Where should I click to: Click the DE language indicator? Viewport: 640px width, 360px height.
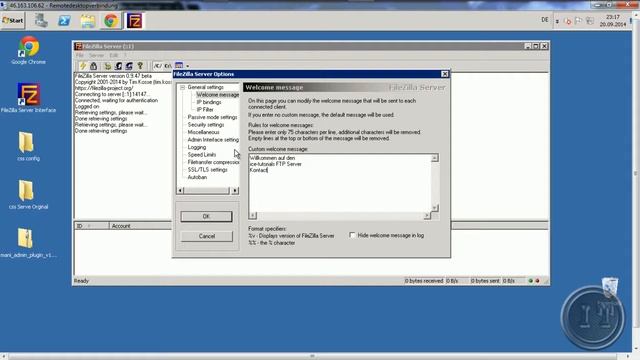tap(544, 20)
